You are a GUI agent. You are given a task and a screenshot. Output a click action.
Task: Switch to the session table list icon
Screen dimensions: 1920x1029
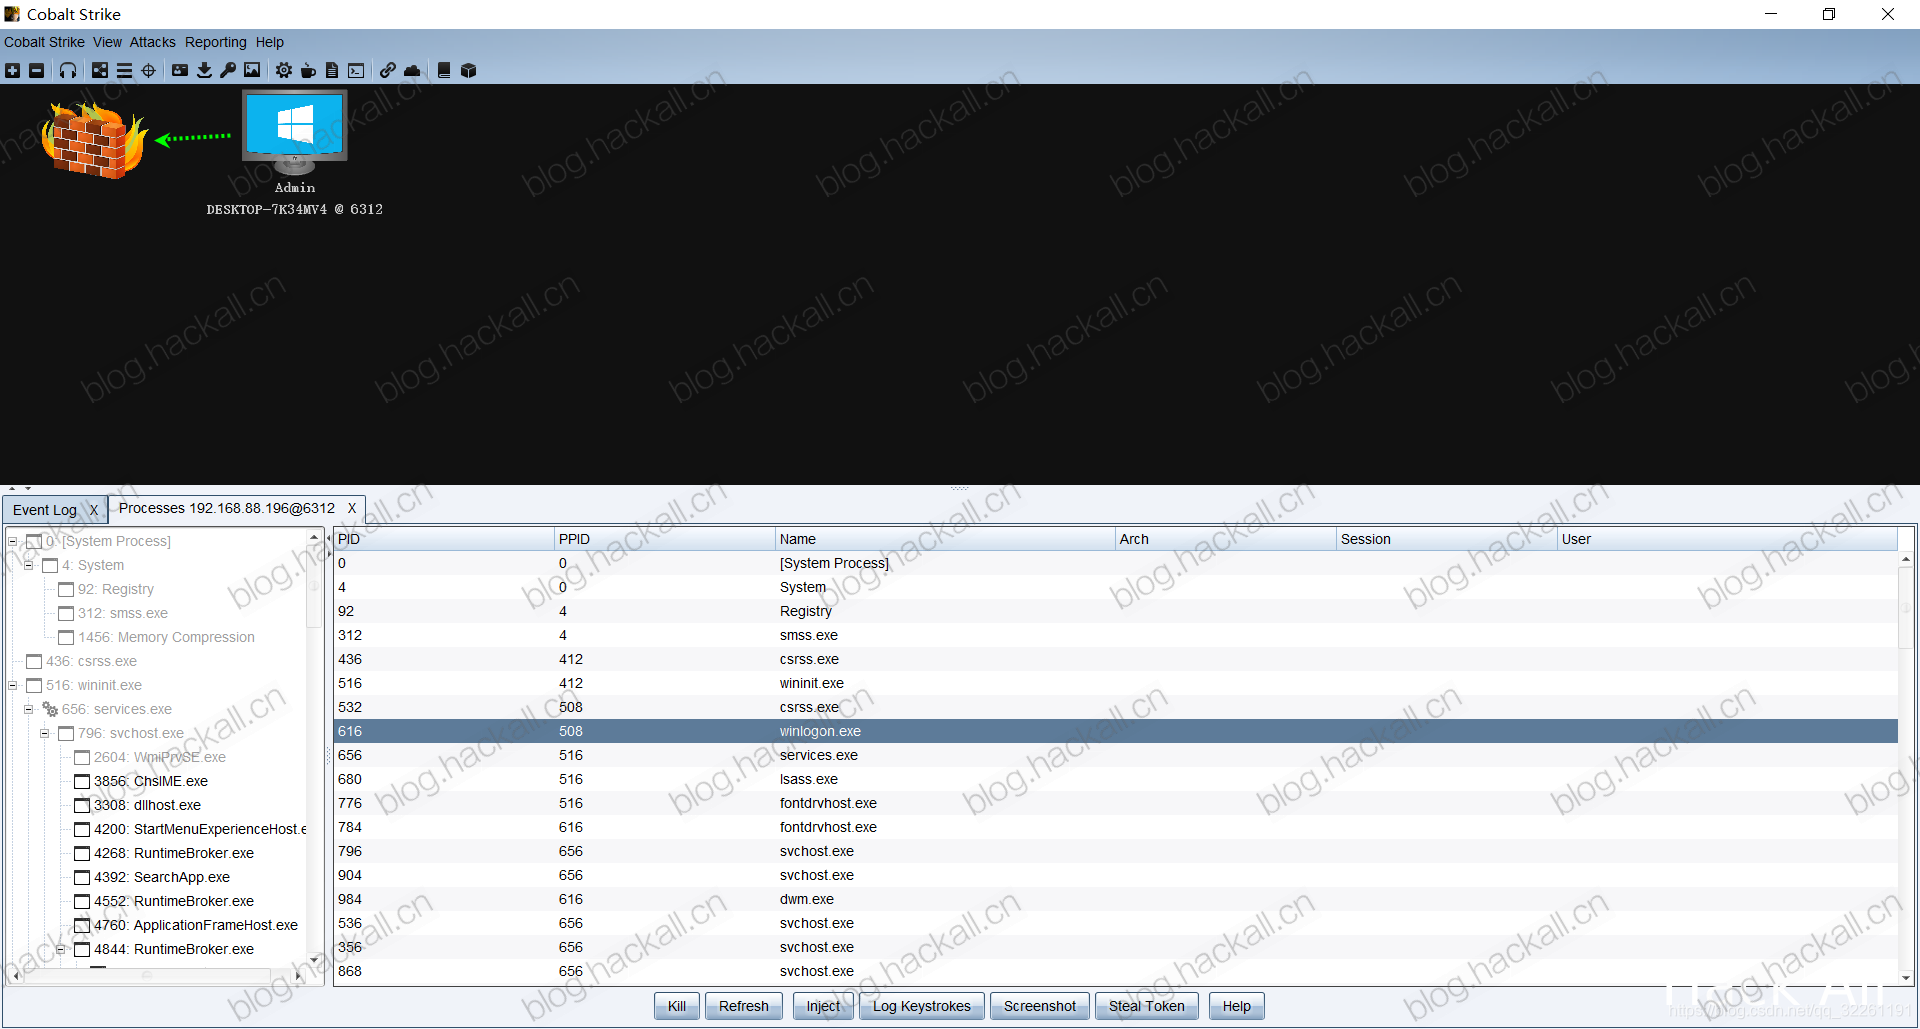coord(124,70)
